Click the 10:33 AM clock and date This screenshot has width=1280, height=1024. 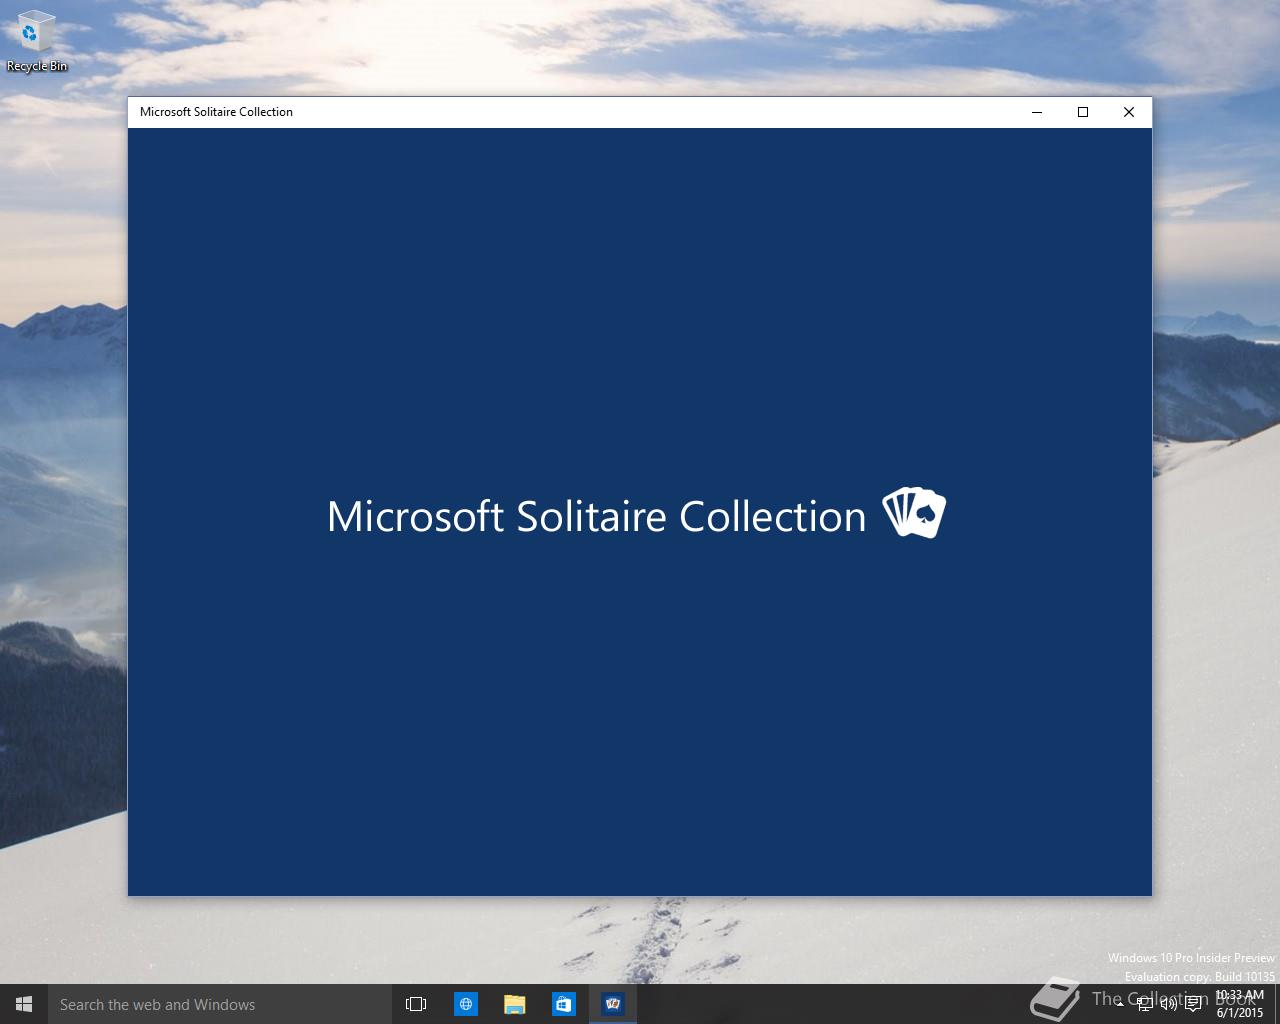point(1240,1004)
